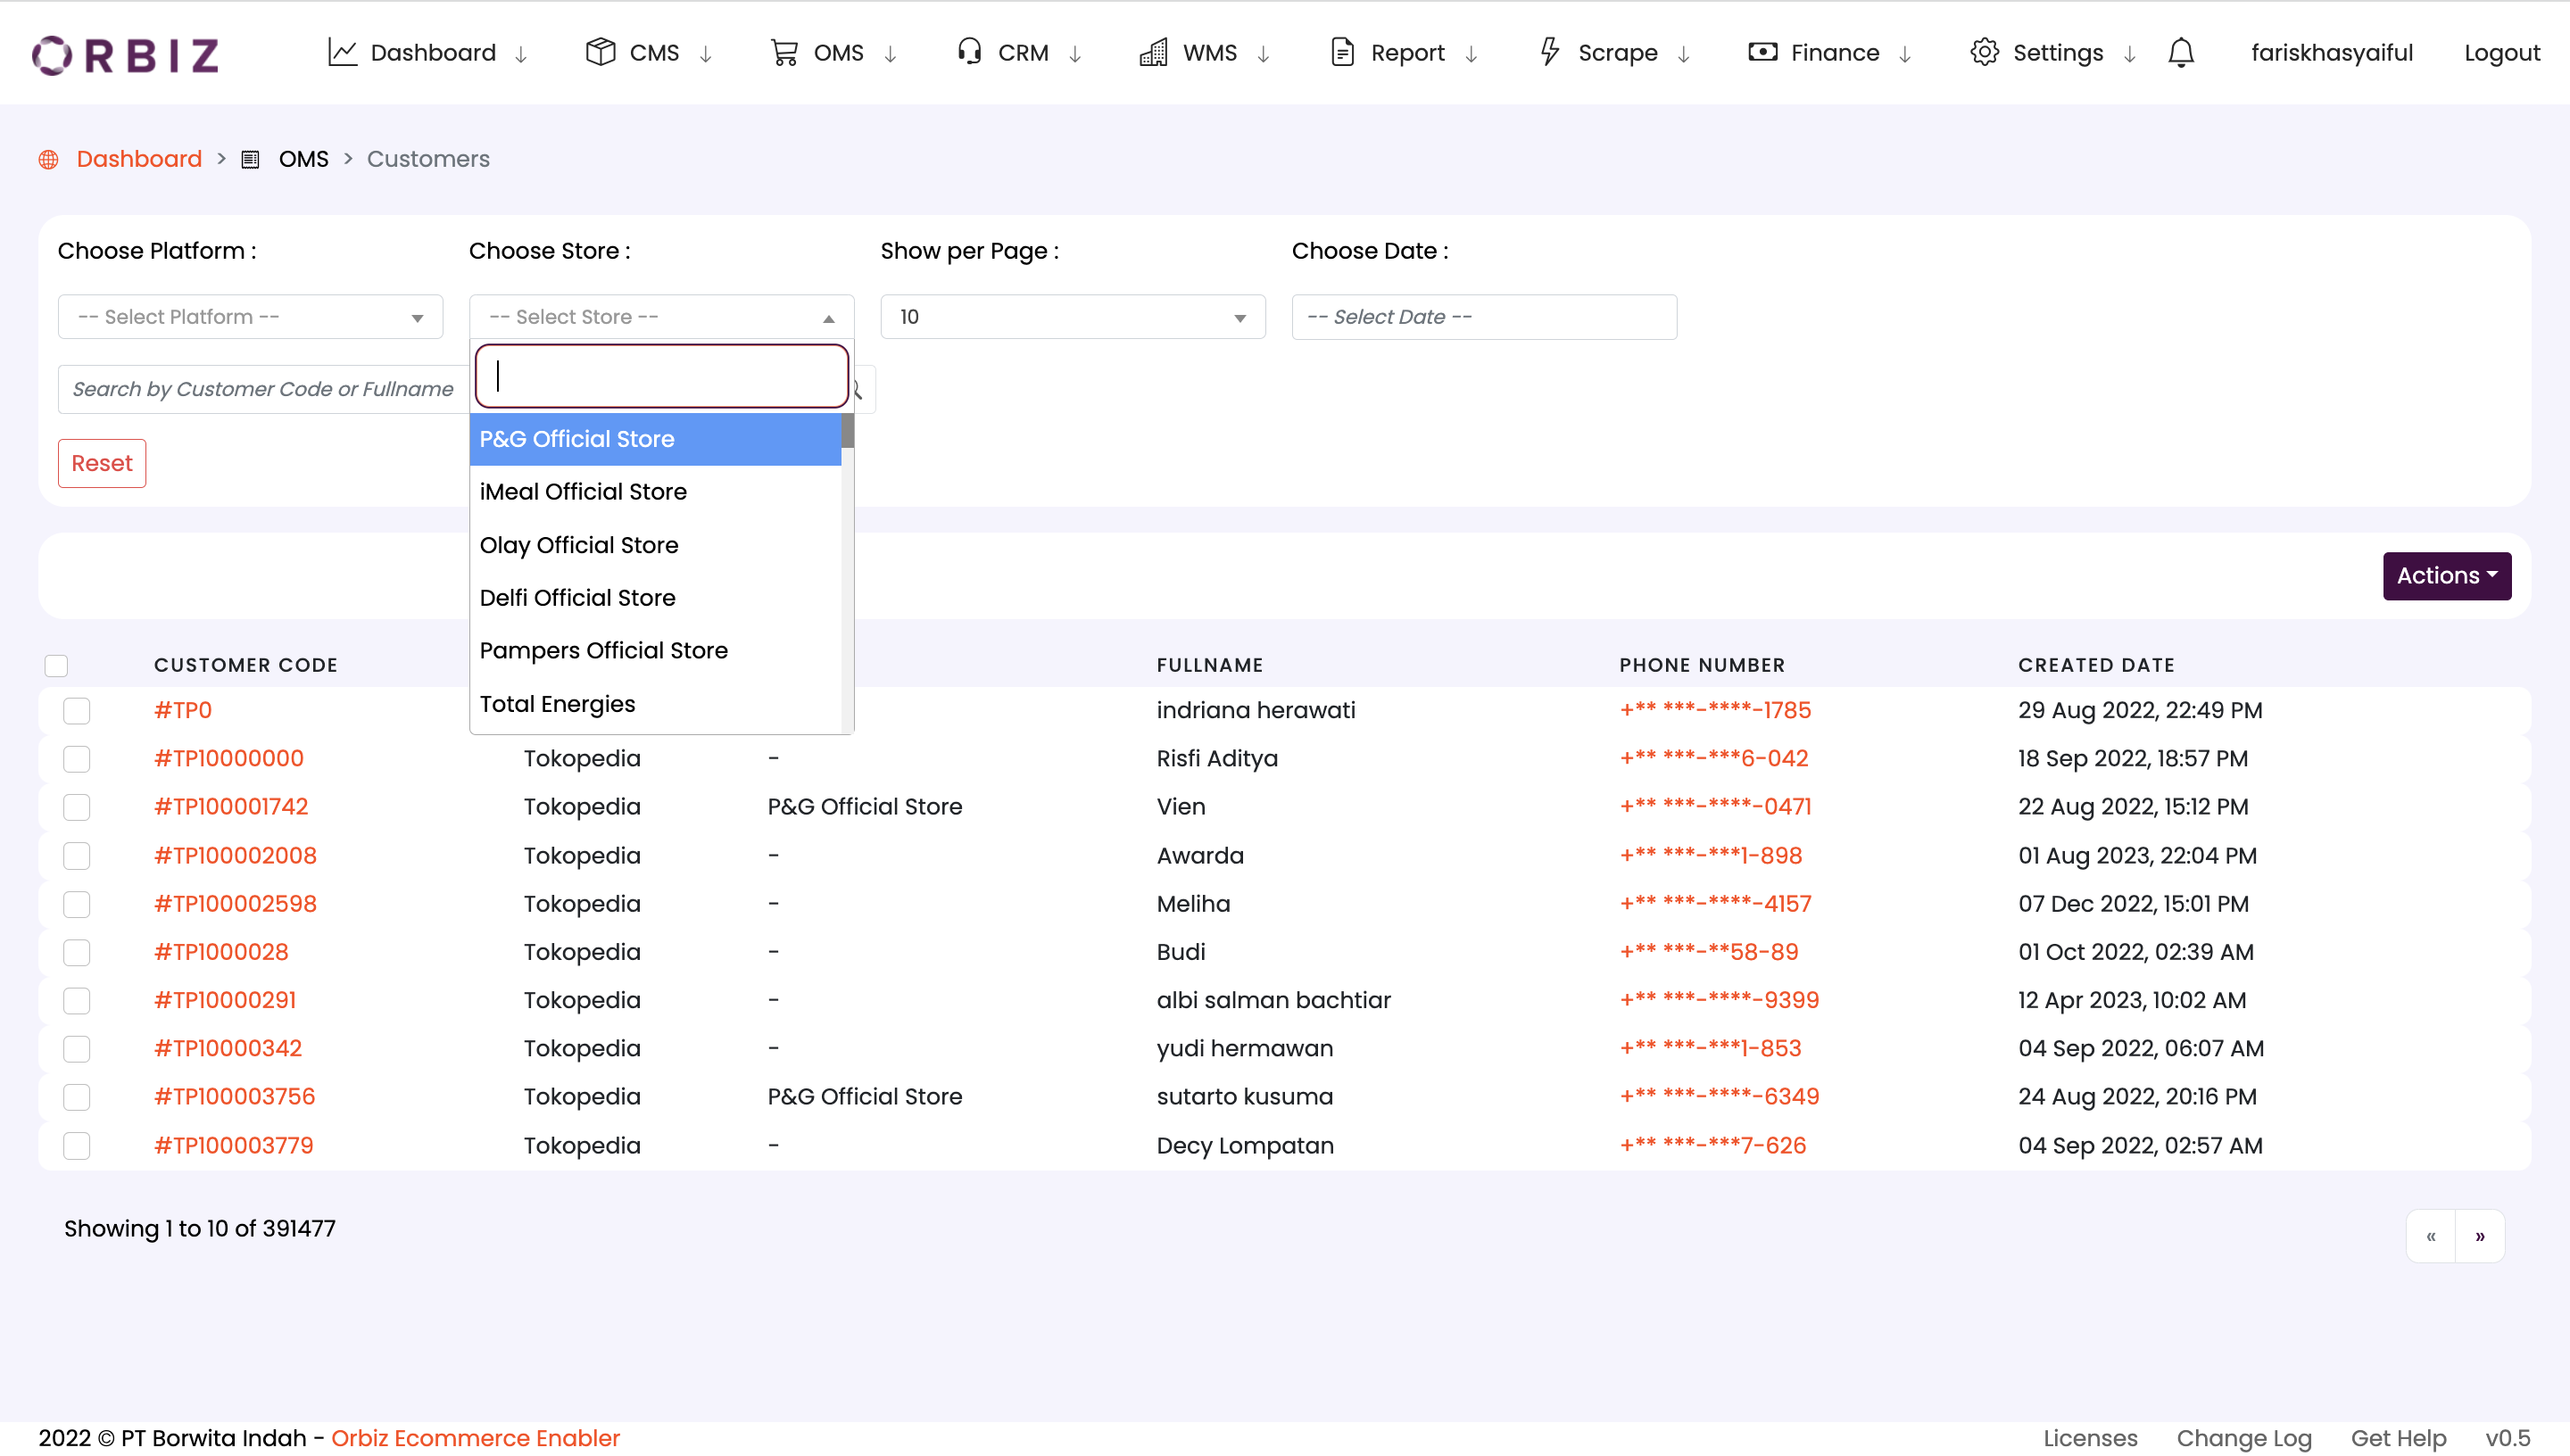Click the OMS shopping cart icon
Viewport: 2570px width, 1456px height.
[784, 52]
